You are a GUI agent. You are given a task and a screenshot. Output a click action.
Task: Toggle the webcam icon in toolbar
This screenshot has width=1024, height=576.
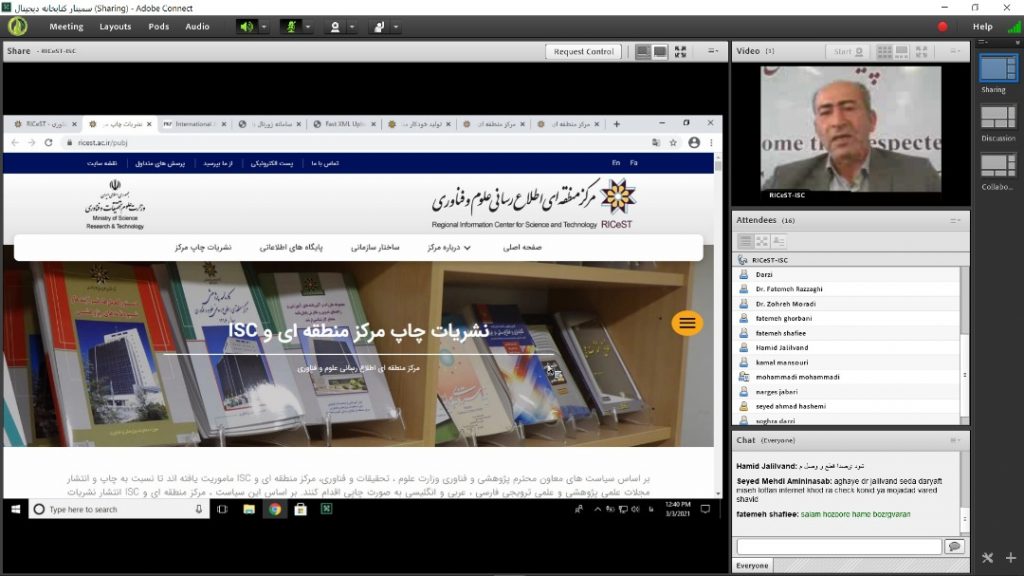(335, 27)
